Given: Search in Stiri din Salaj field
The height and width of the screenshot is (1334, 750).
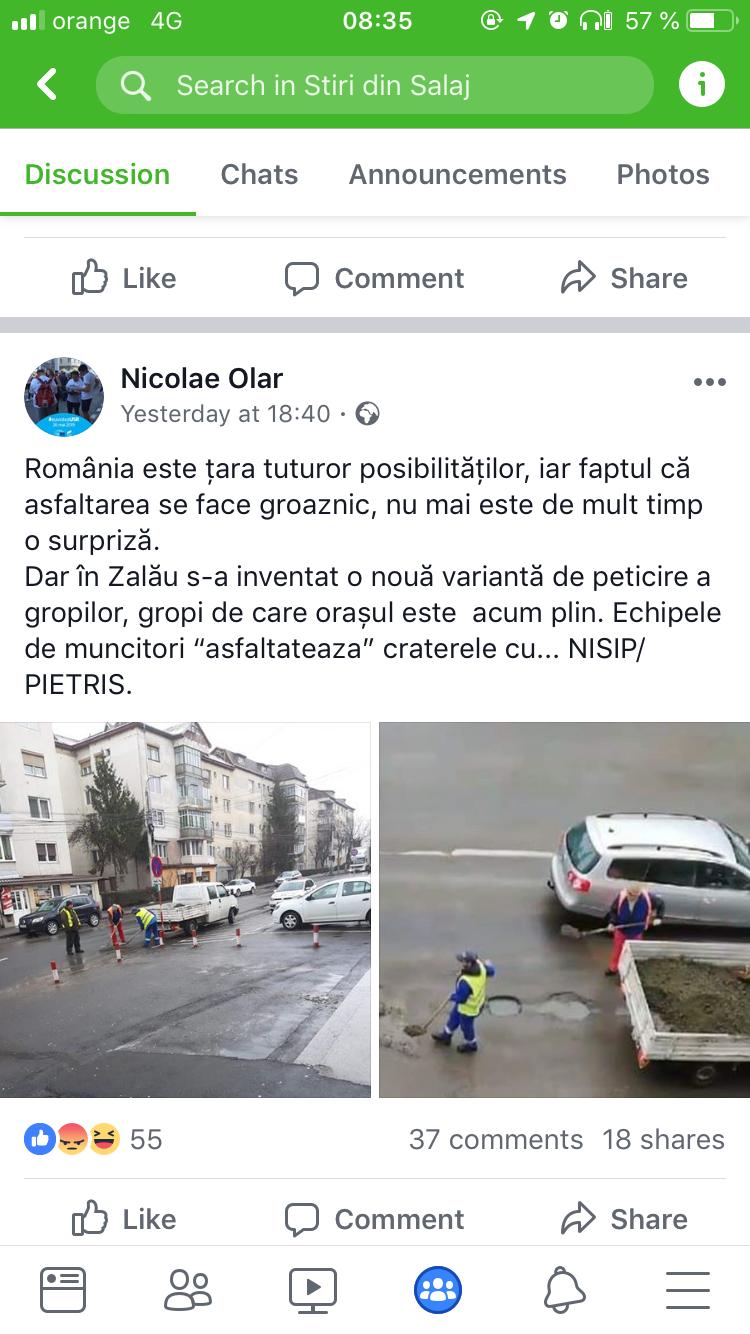Looking at the screenshot, I should coord(375,85).
